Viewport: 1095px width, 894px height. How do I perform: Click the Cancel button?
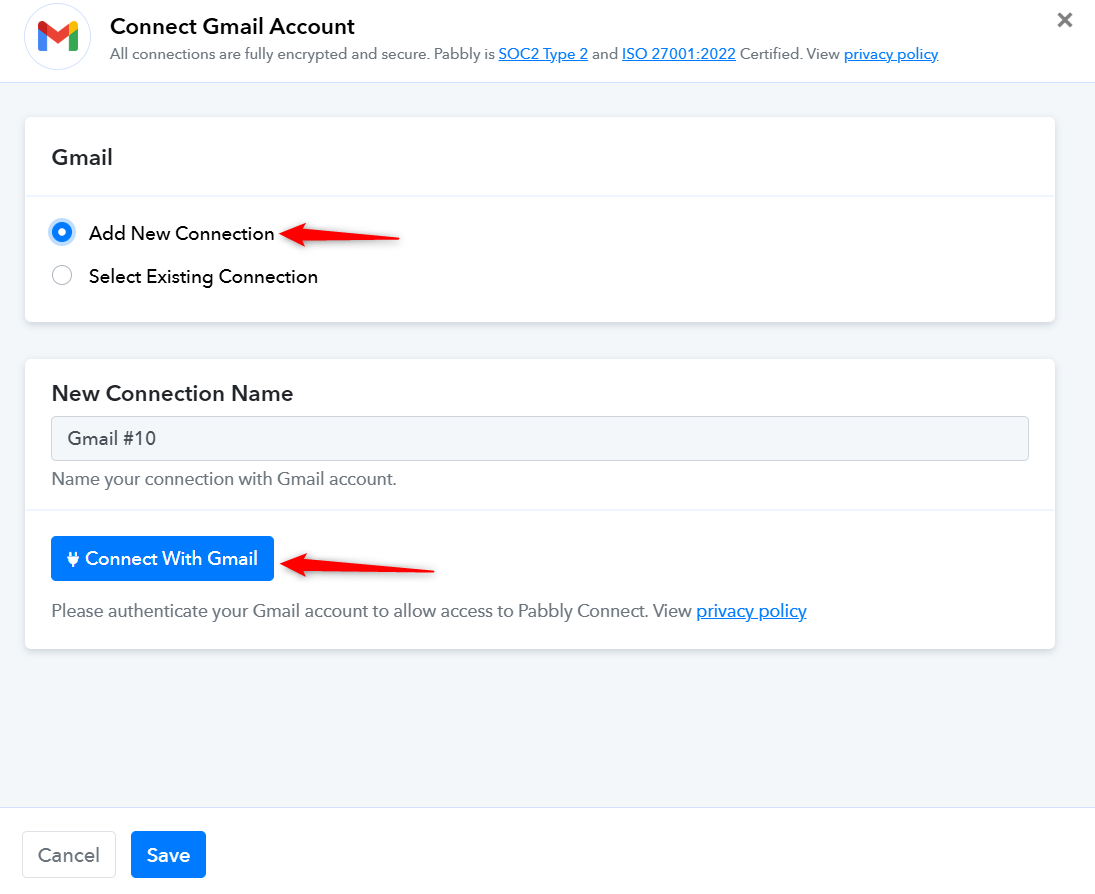click(x=69, y=854)
